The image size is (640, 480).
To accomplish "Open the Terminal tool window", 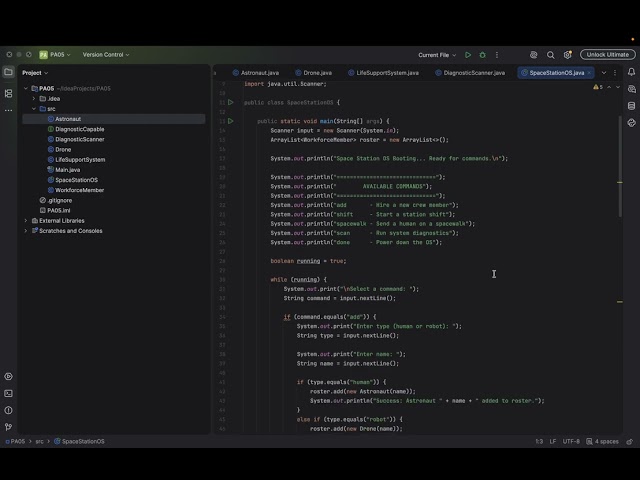I will pos(8,393).
